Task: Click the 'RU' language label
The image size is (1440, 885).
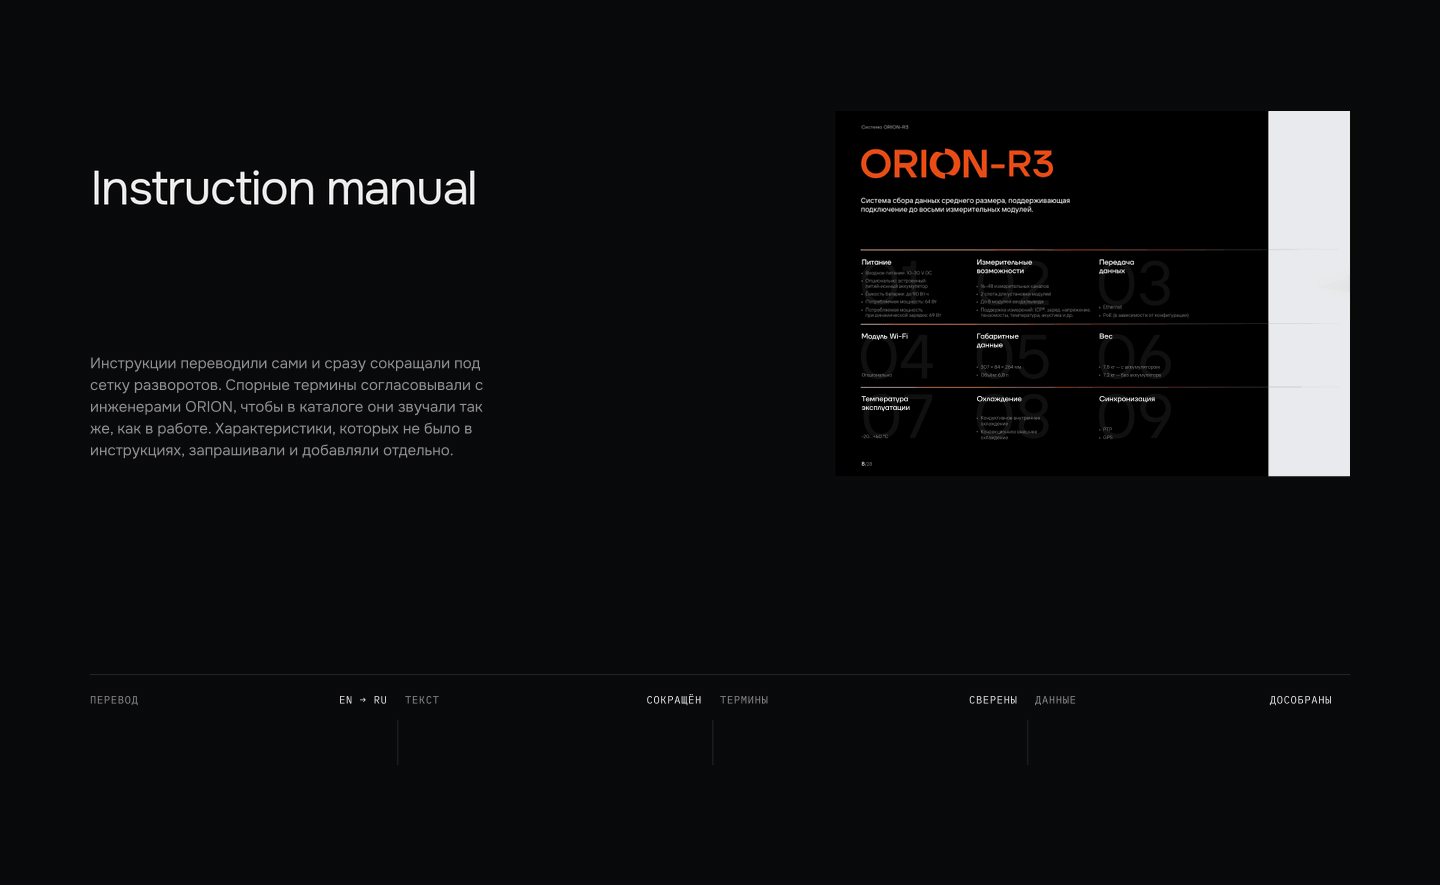Action: coord(380,700)
